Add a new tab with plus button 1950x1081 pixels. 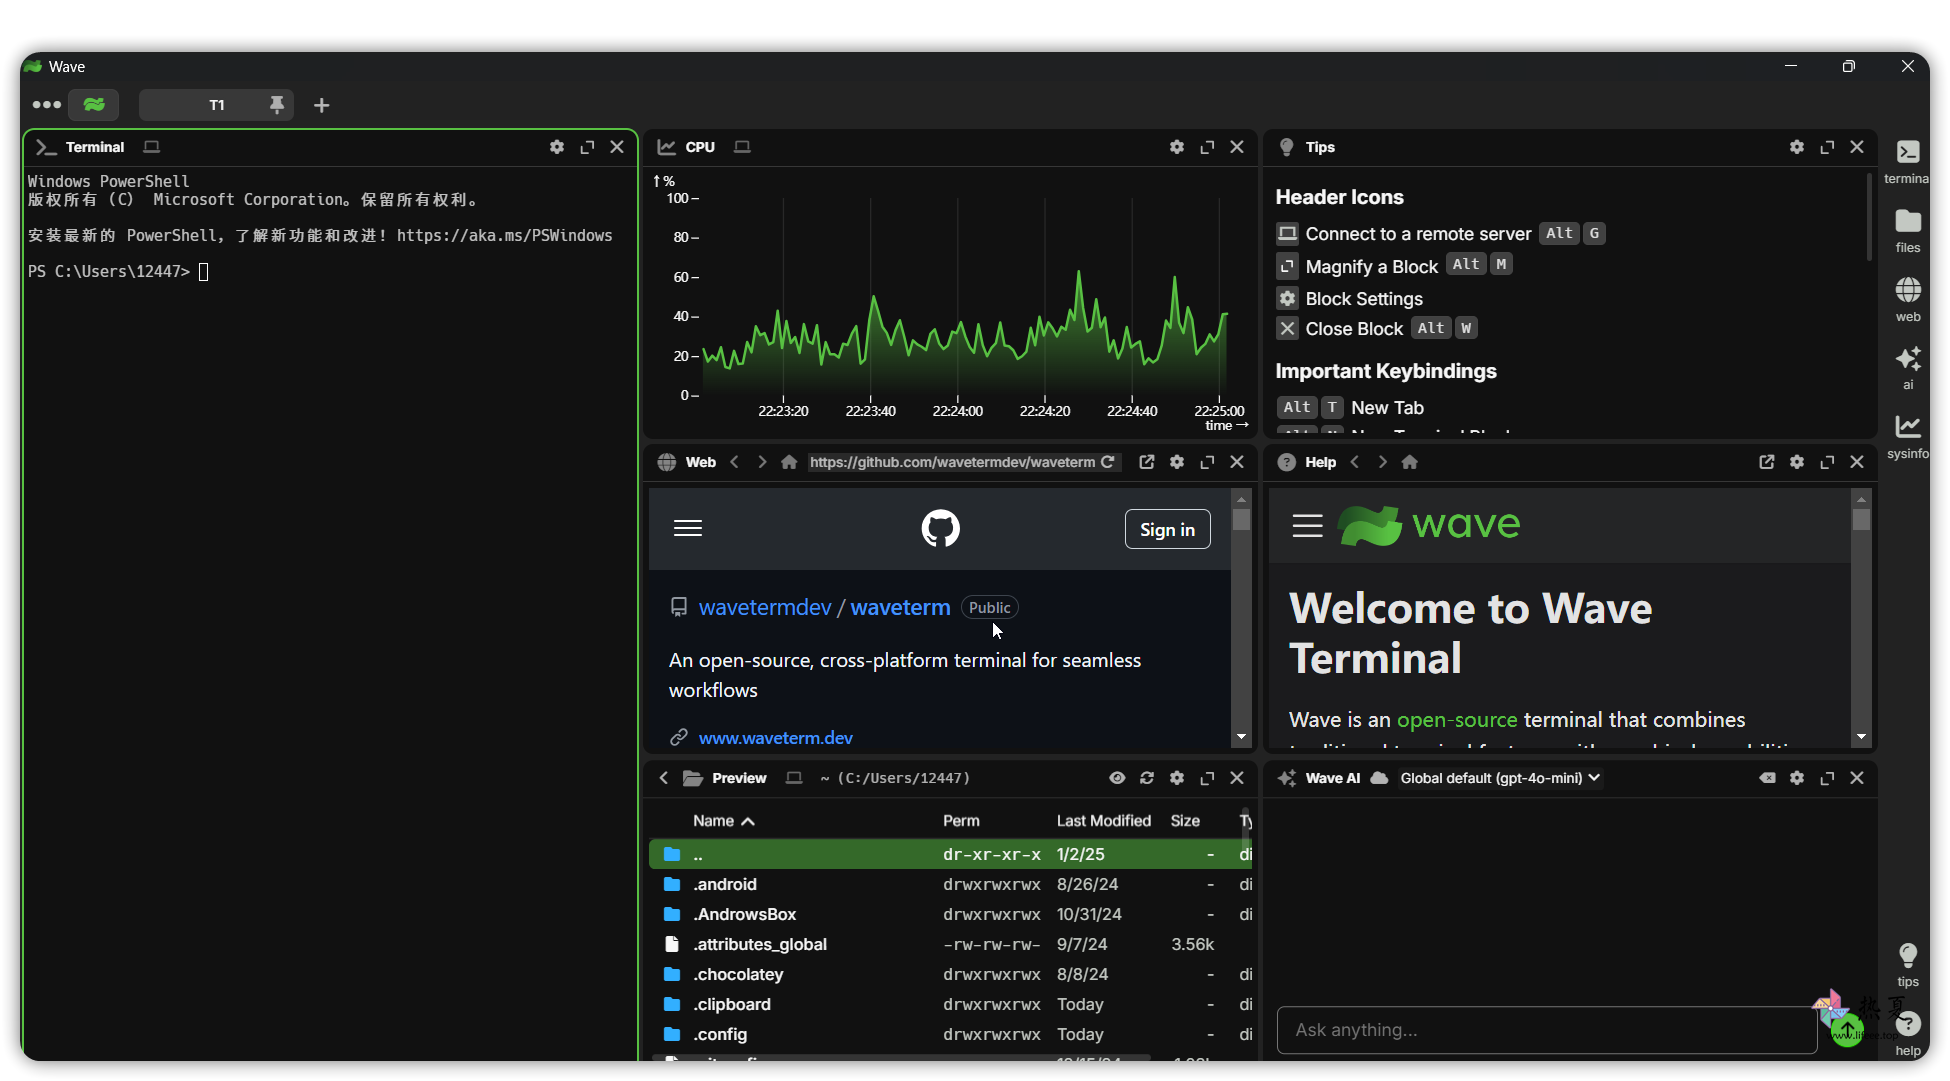(x=321, y=105)
